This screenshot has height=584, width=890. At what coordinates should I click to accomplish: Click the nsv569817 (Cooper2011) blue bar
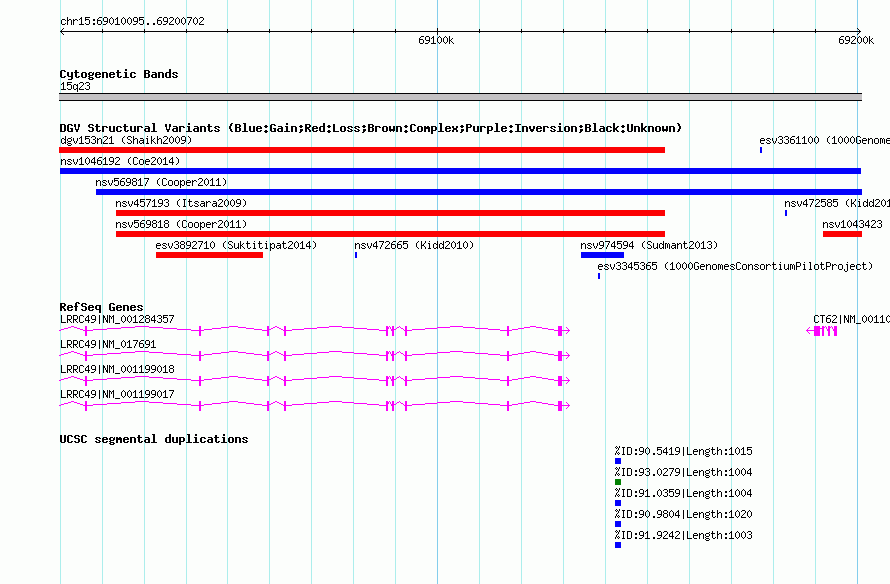tap(479, 192)
